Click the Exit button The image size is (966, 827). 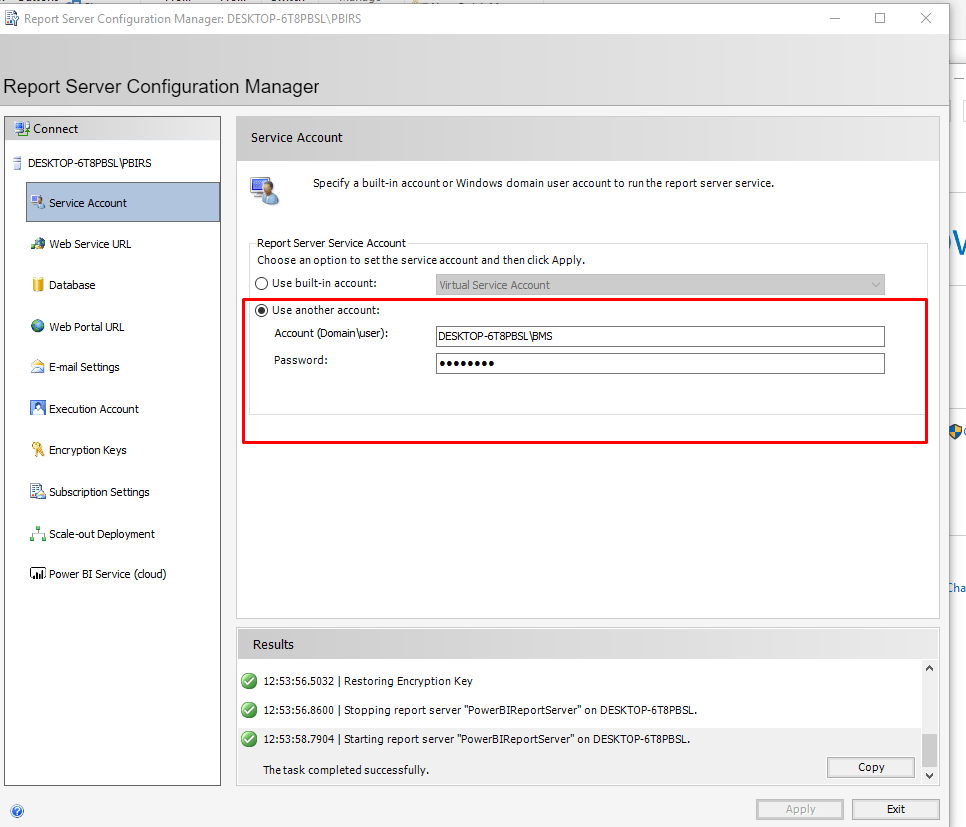coord(895,809)
